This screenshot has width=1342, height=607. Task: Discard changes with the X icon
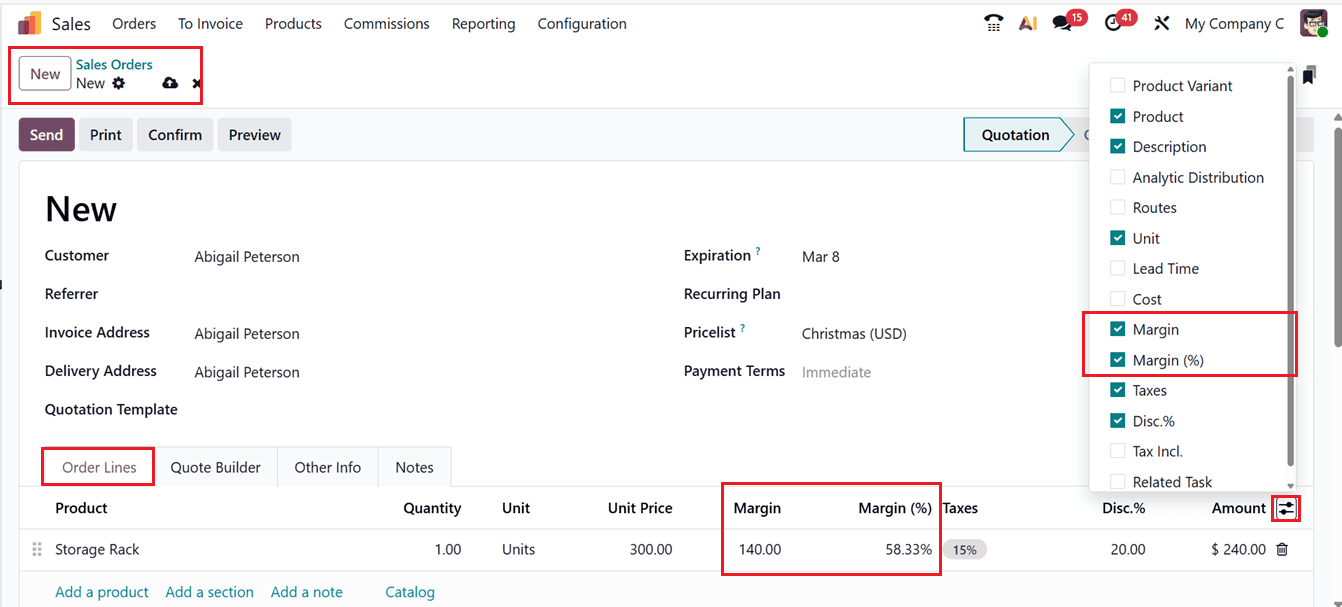pos(195,84)
